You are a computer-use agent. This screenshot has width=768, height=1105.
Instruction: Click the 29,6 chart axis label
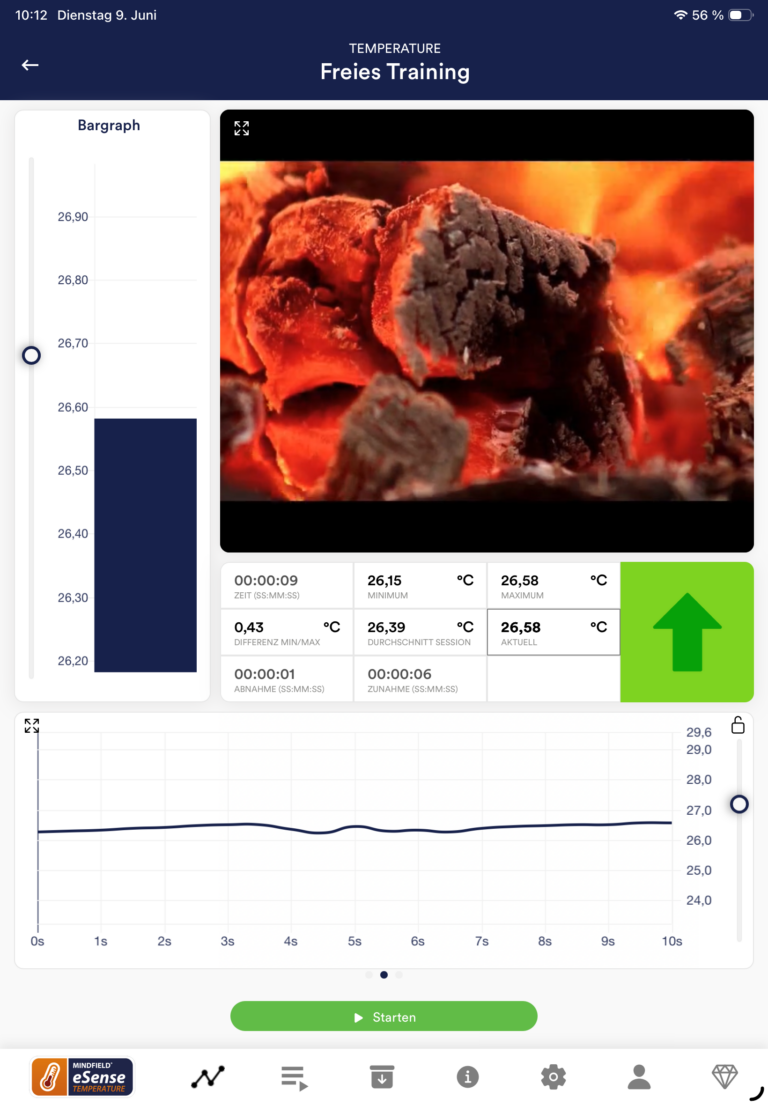pyautogui.click(x=699, y=732)
